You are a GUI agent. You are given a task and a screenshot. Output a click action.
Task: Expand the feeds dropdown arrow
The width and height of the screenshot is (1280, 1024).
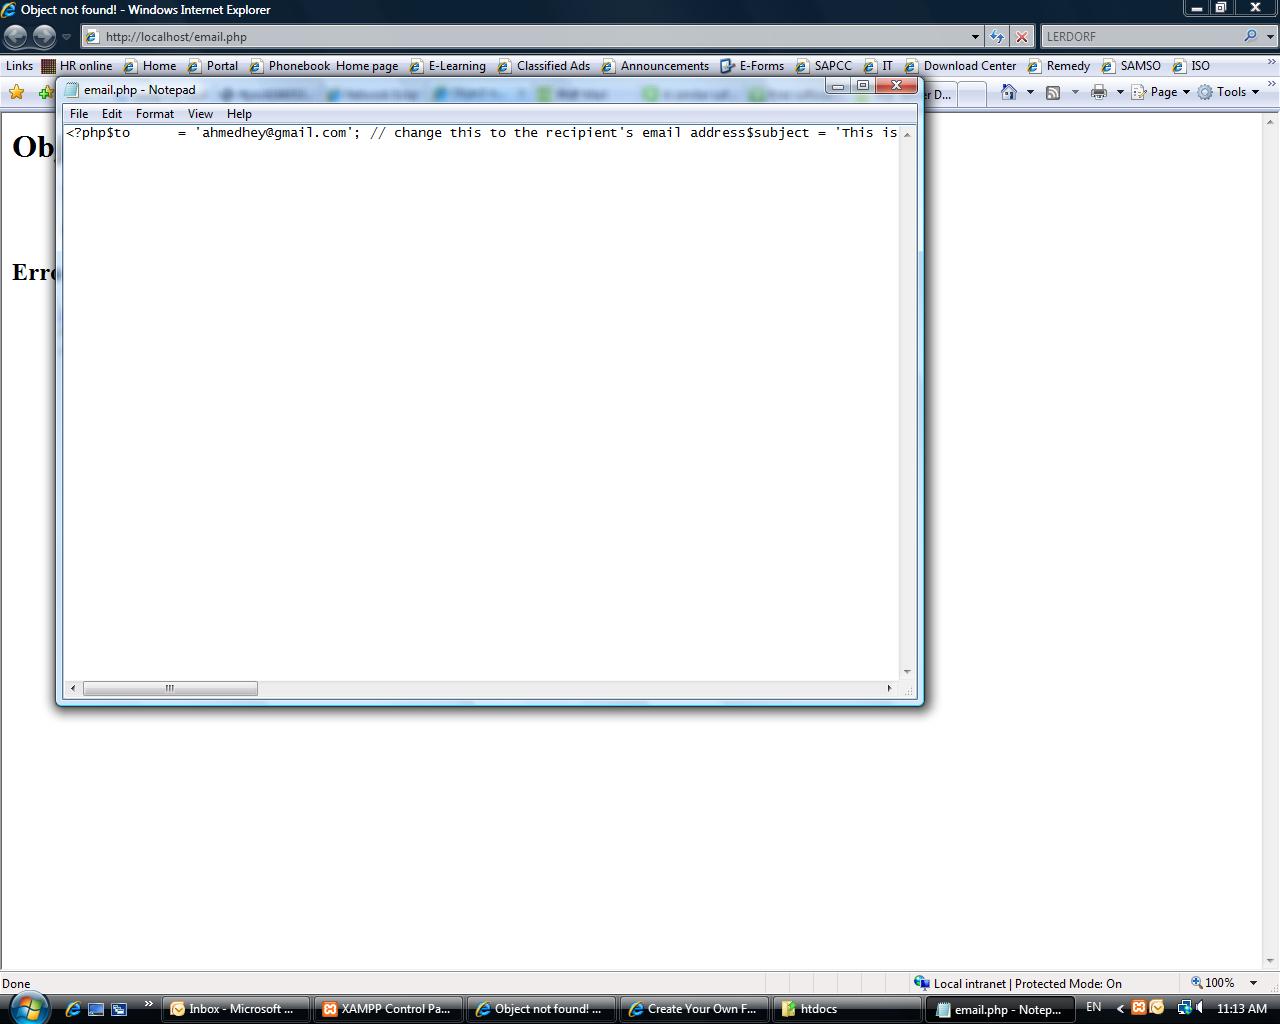1075,92
